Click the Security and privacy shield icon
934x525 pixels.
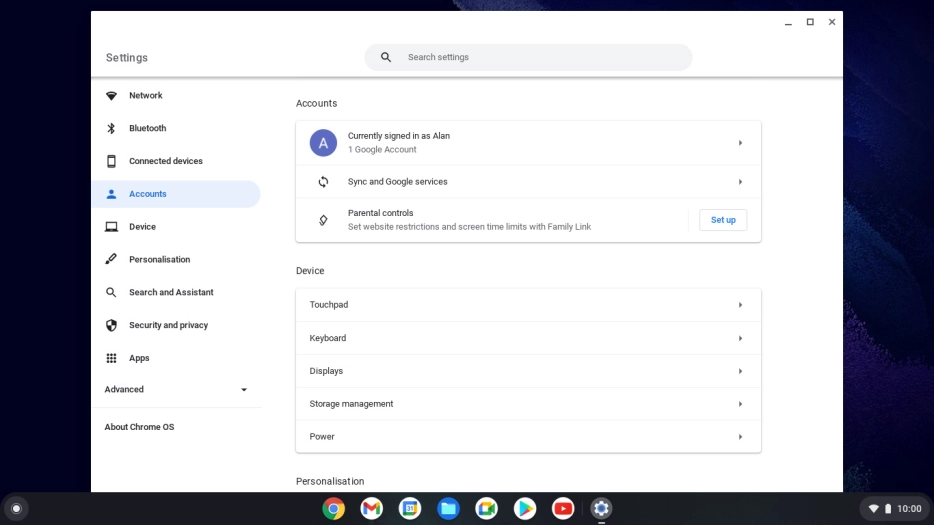point(111,325)
